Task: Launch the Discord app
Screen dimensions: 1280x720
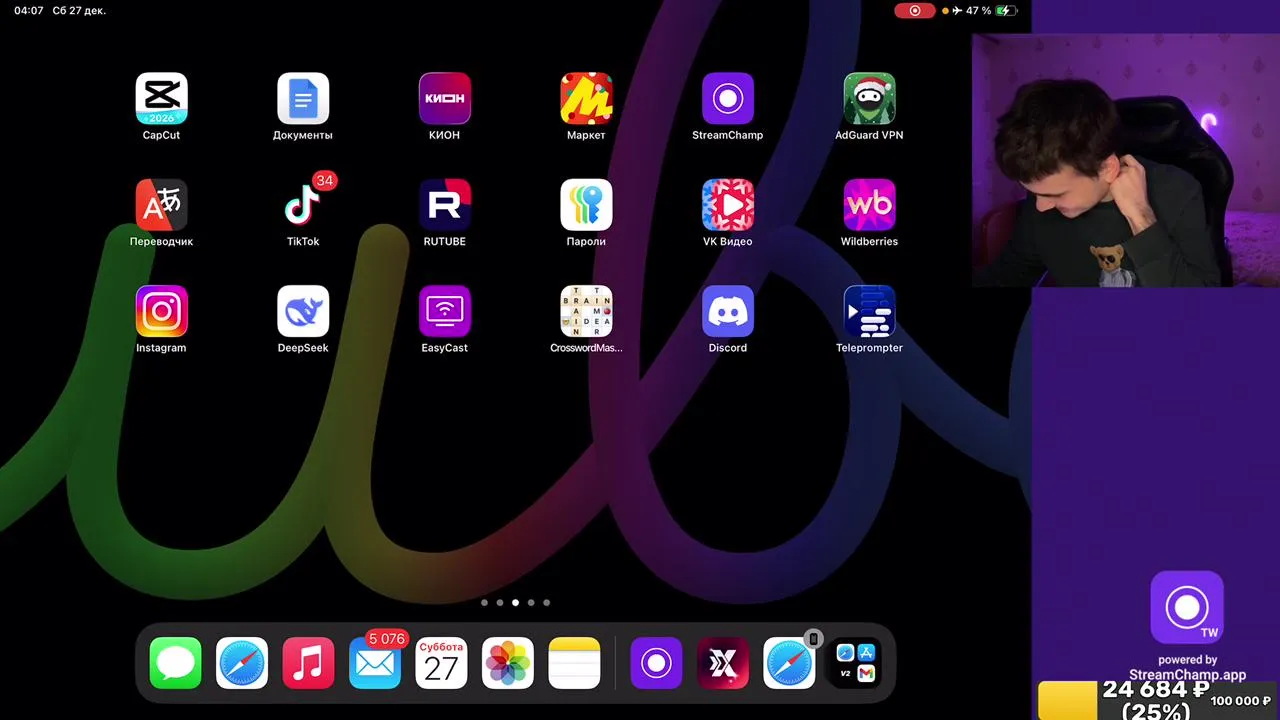Action: 728,311
